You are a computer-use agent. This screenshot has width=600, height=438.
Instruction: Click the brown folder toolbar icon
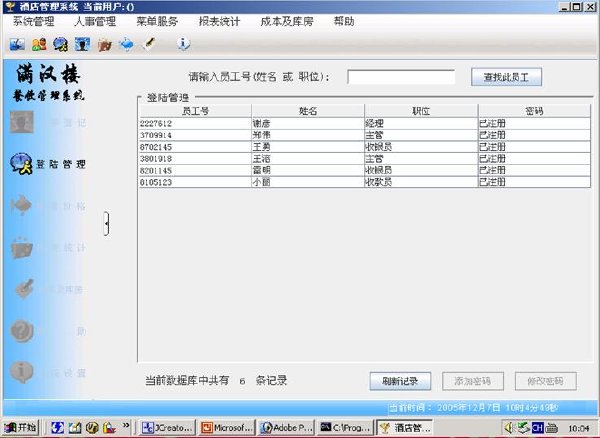(104, 45)
